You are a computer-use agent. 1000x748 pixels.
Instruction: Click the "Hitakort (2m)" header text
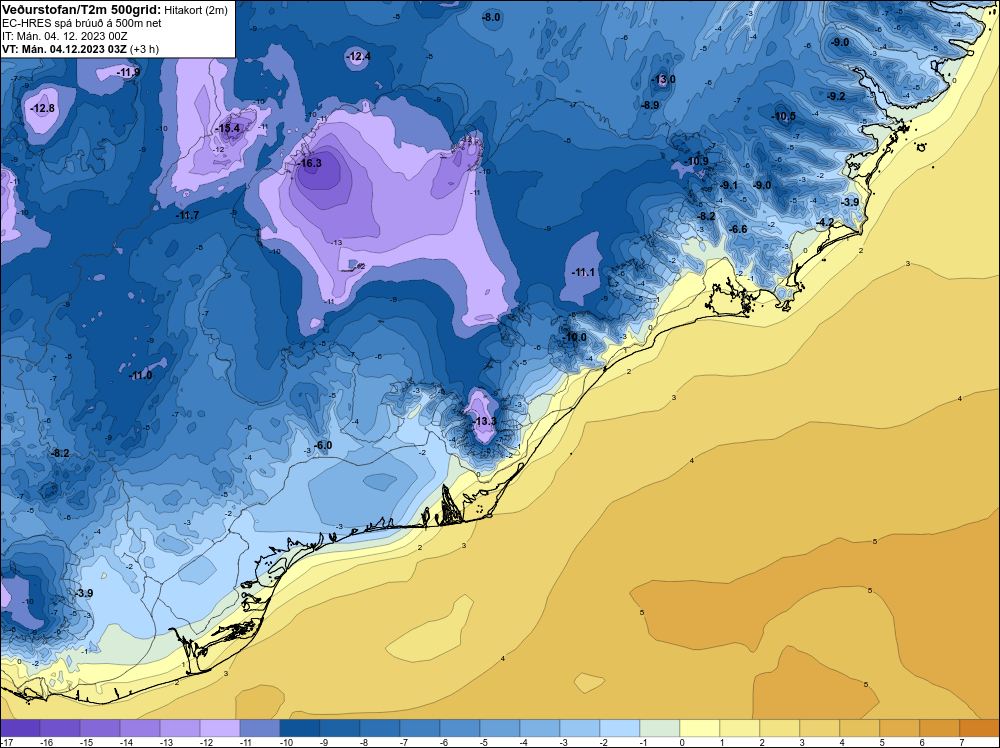[x=195, y=10]
